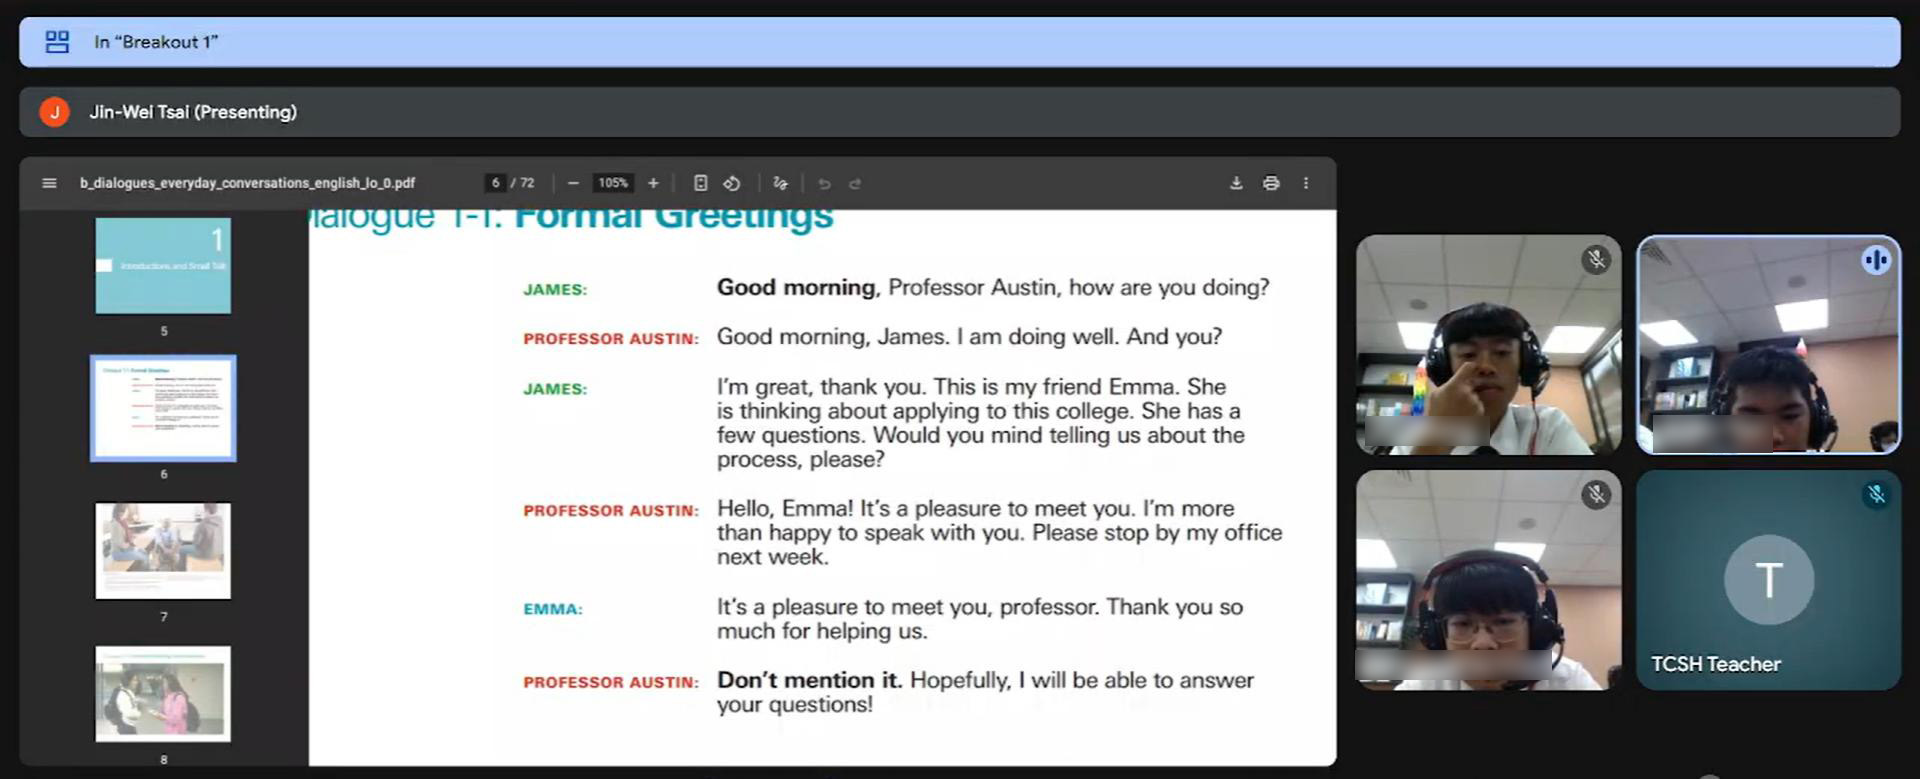Click the fit to page icon
The height and width of the screenshot is (779, 1920).
coord(701,183)
